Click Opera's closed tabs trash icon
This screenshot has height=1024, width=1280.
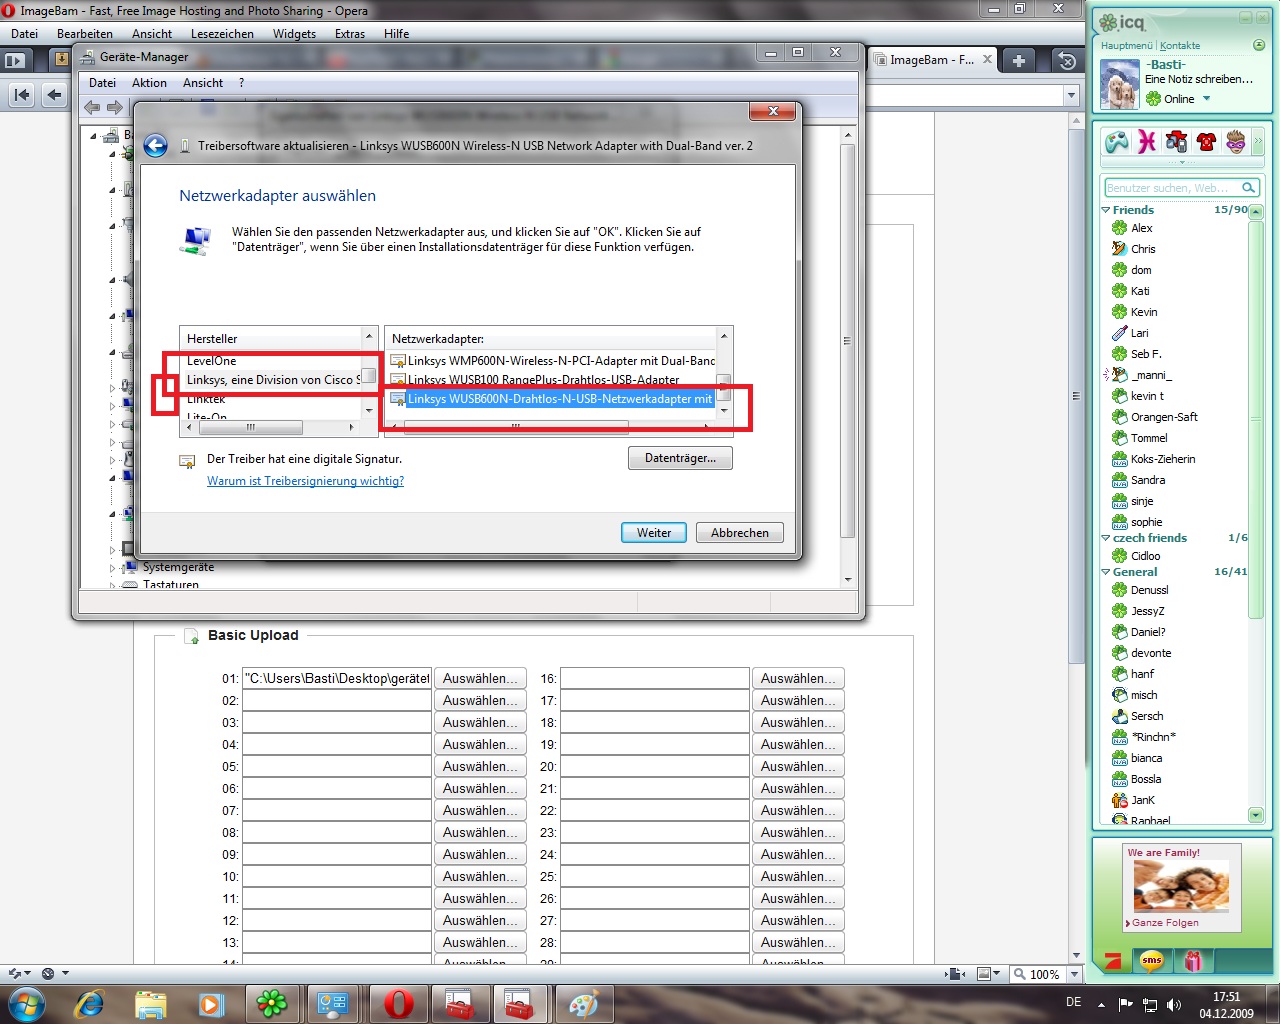[1067, 61]
